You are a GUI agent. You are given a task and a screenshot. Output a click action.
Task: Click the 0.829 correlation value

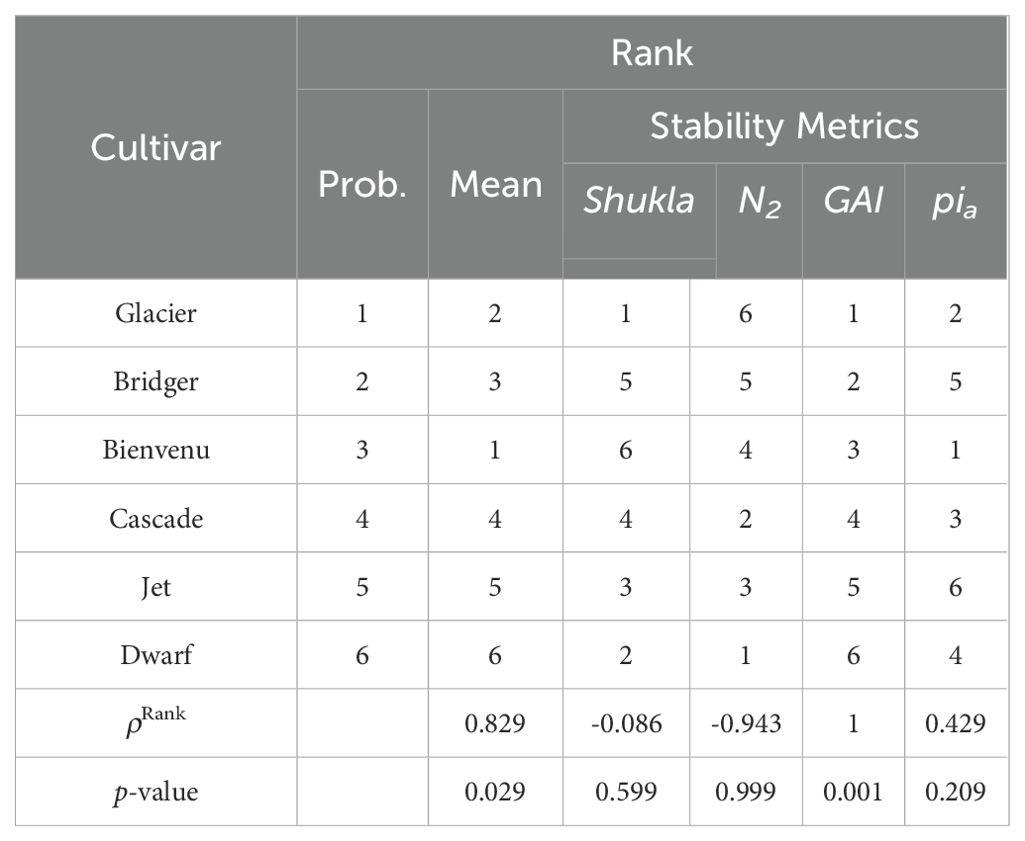(x=495, y=723)
